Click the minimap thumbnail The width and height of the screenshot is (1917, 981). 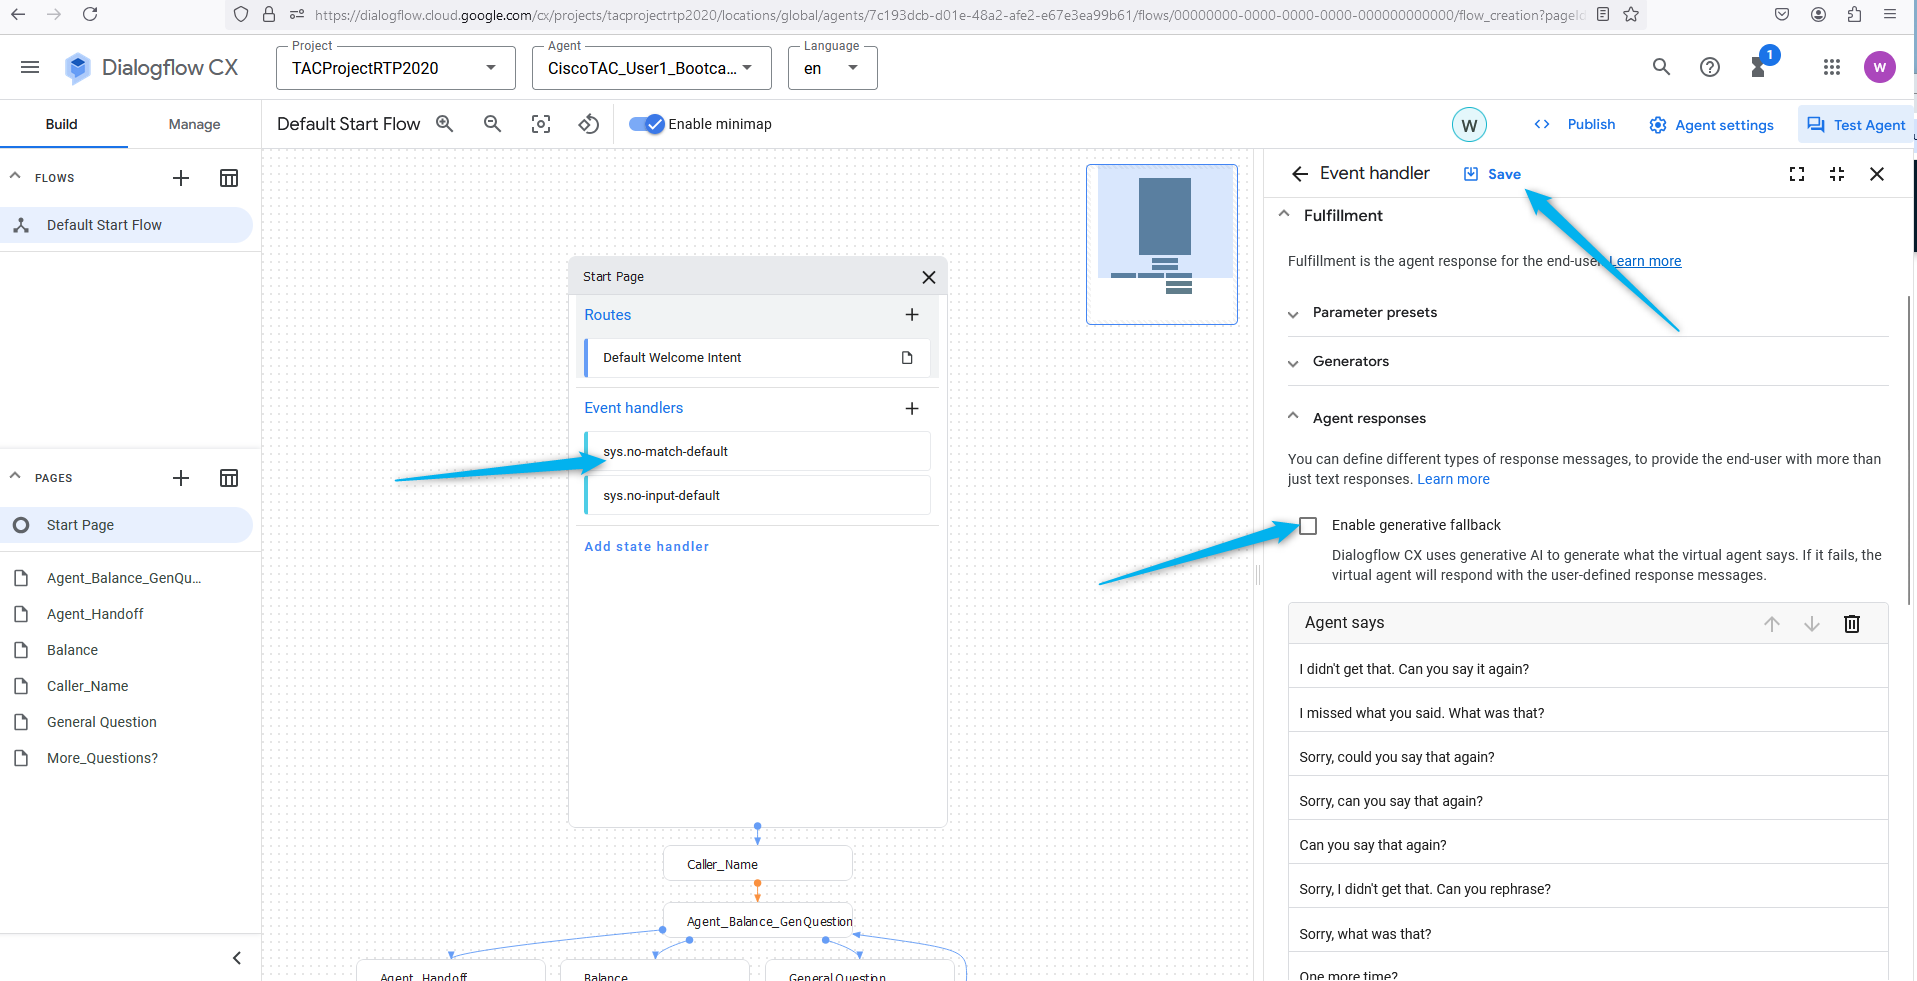(x=1162, y=244)
